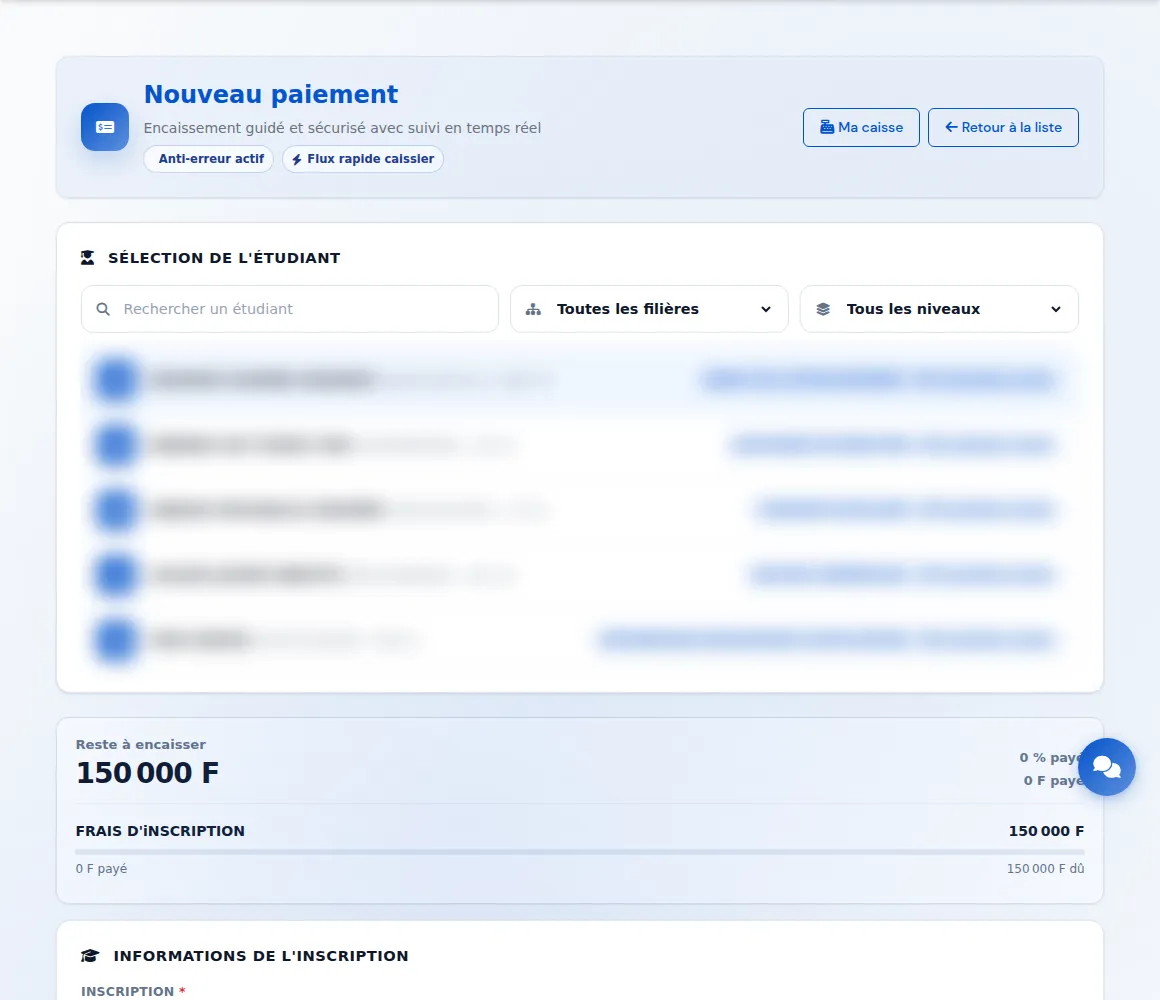Screen dimensions: 1160x1000
Task: Click the 150 000 F remaining amount
Action: coord(148,773)
